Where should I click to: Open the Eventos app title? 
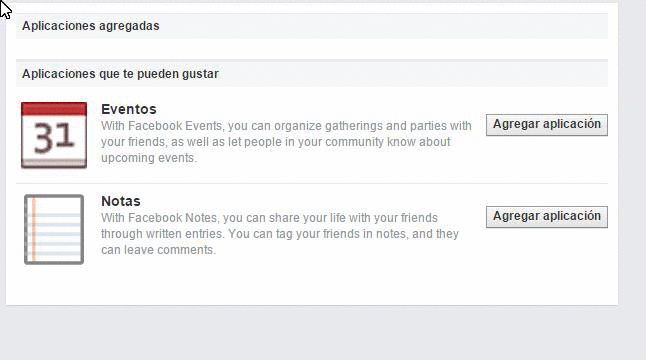point(129,109)
